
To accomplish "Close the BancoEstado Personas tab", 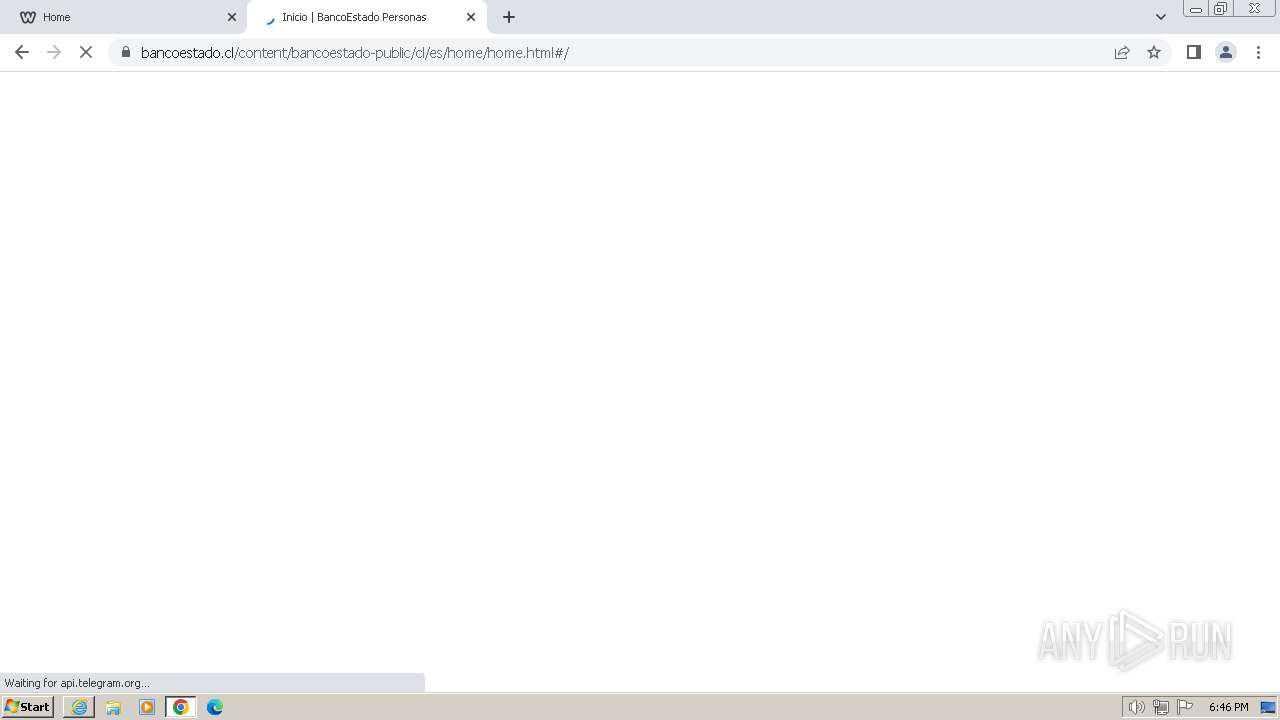I will (471, 17).
